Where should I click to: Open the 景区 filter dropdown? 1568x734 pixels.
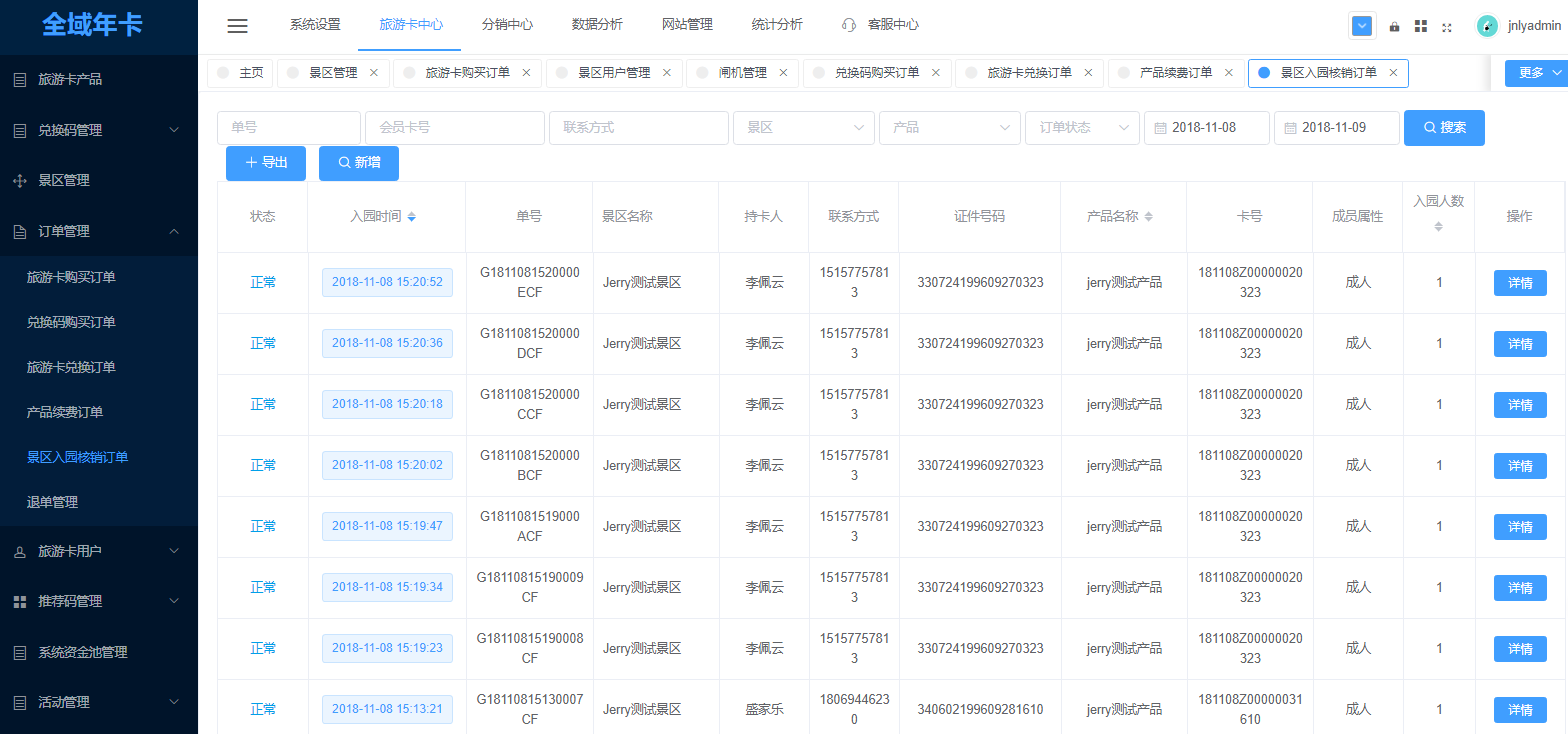point(804,128)
